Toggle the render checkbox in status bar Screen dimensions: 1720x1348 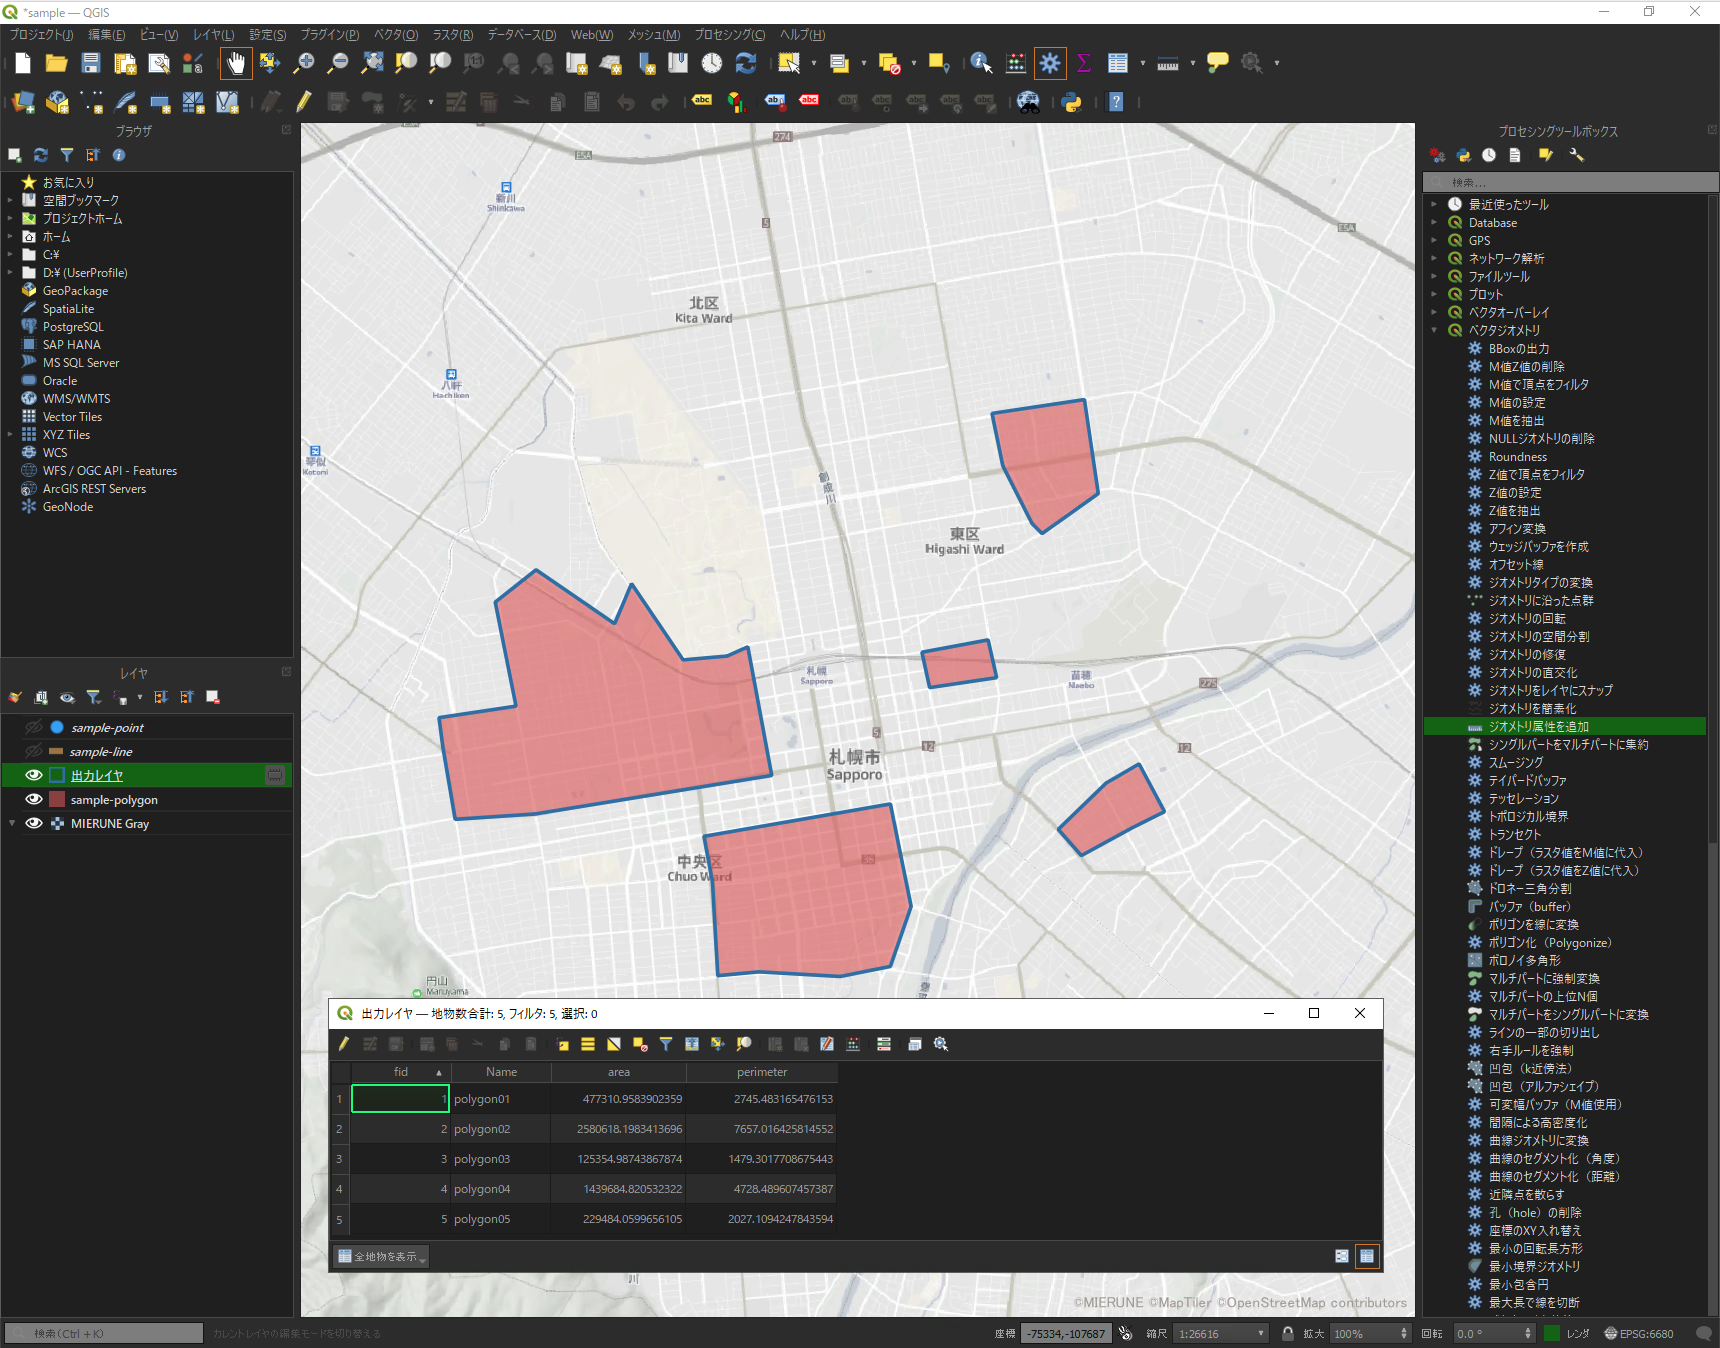pyautogui.click(x=1552, y=1333)
